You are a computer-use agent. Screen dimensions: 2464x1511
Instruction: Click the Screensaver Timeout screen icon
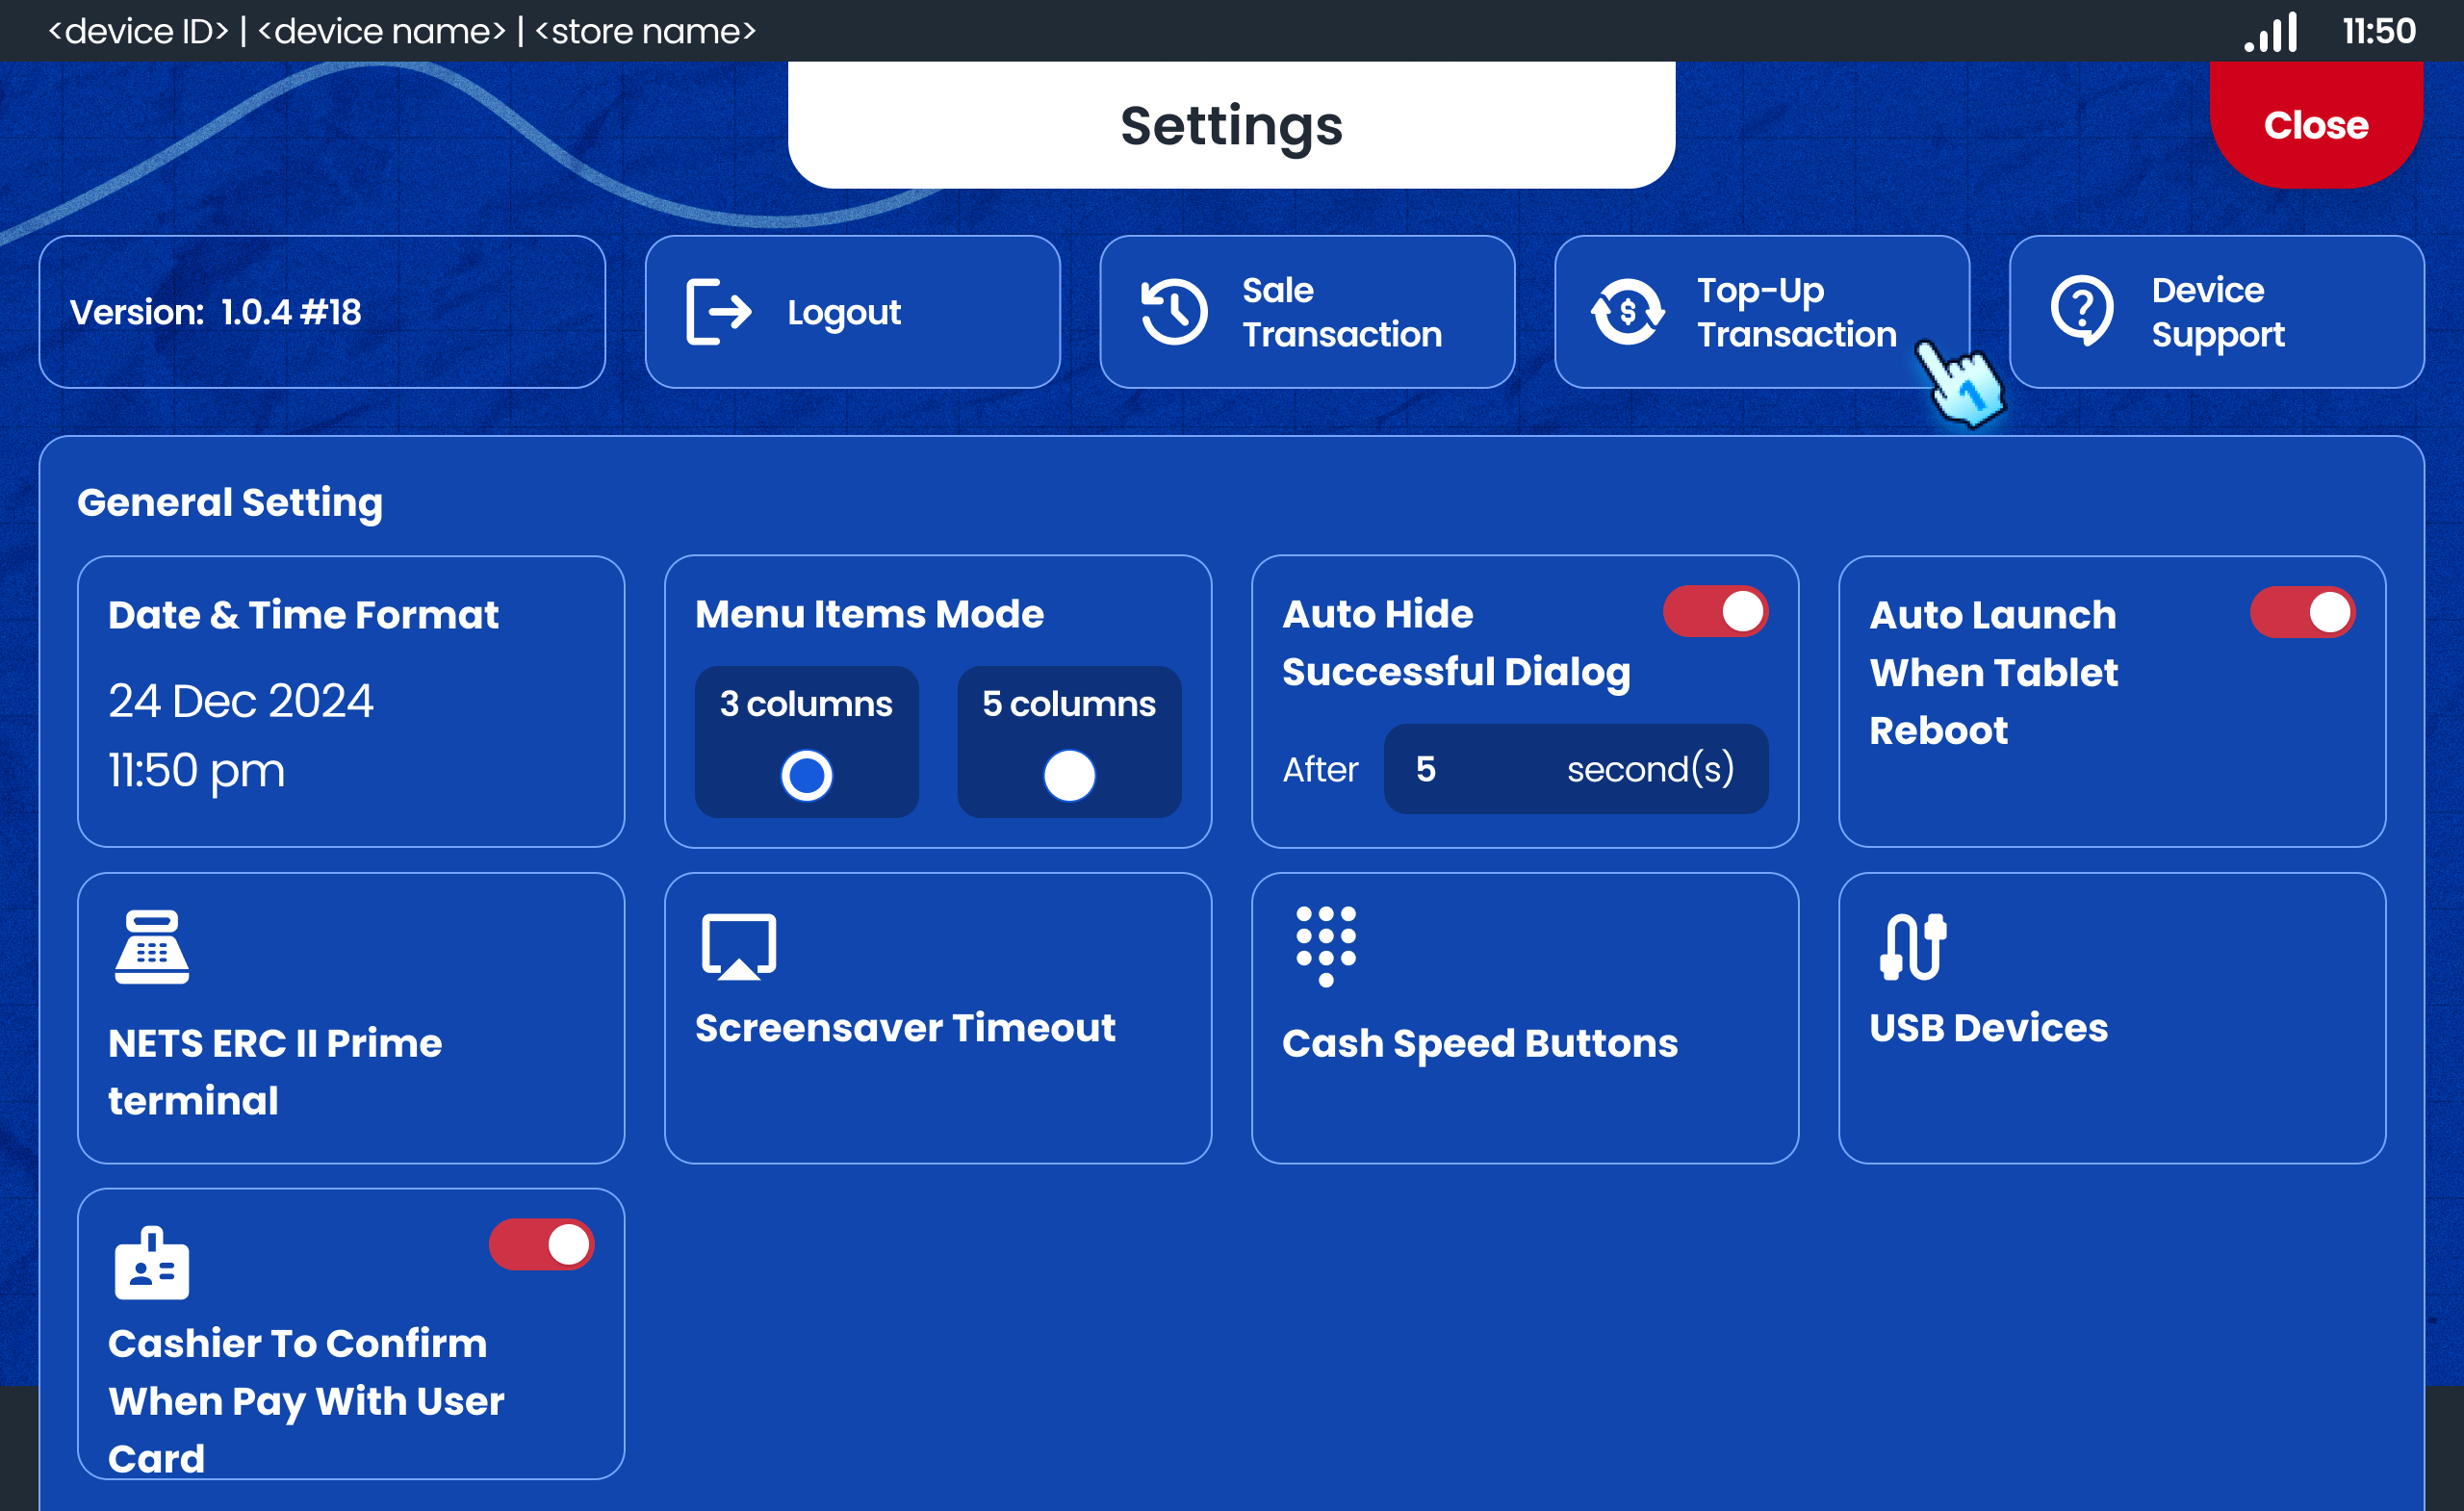(x=739, y=946)
